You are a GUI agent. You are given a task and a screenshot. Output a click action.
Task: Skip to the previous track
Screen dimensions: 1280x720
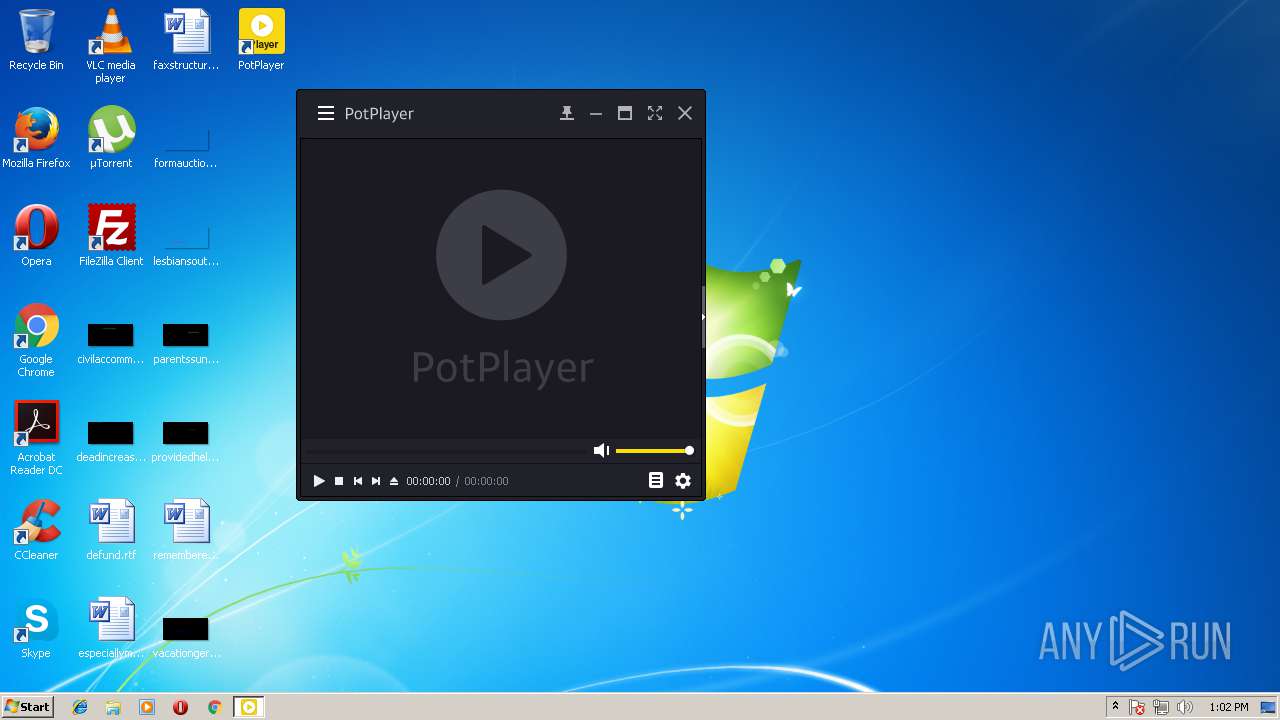point(357,481)
